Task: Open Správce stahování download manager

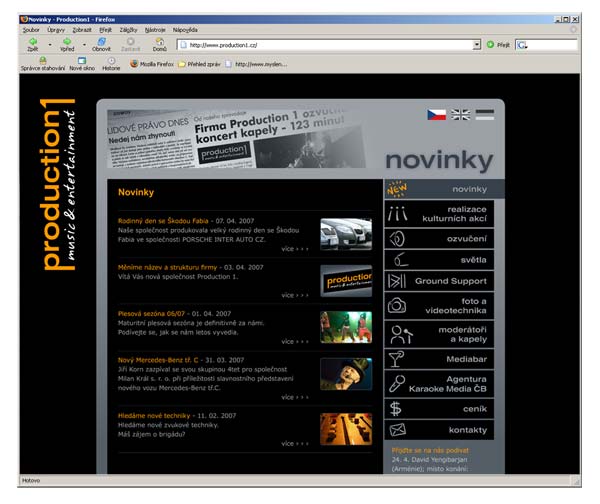Action: [43, 64]
